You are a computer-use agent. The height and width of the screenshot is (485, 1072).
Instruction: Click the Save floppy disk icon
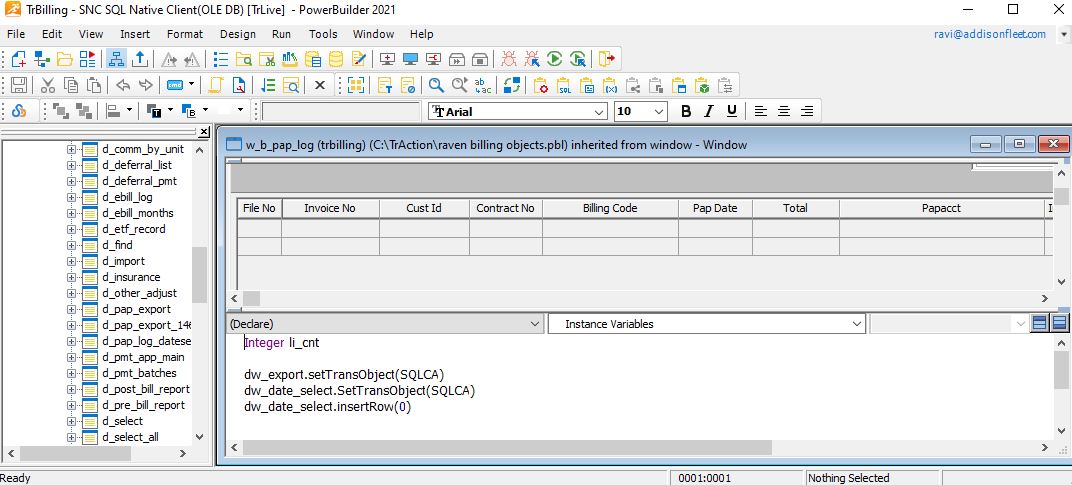19,85
